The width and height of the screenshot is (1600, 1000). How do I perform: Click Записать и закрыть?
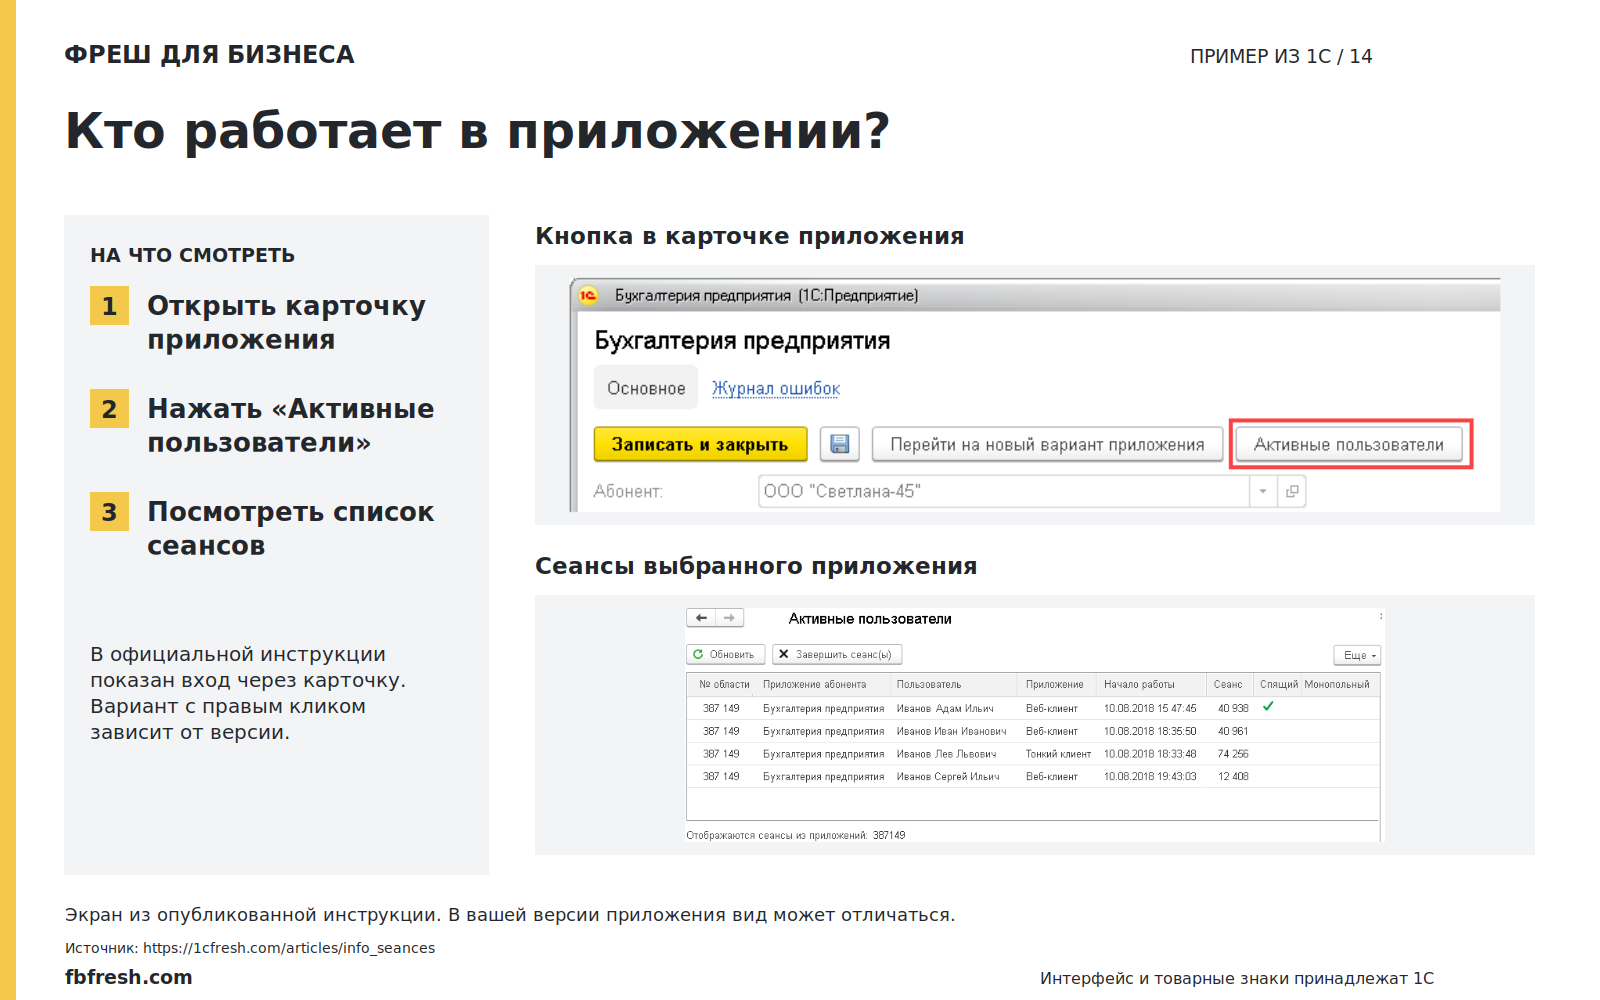click(x=700, y=444)
